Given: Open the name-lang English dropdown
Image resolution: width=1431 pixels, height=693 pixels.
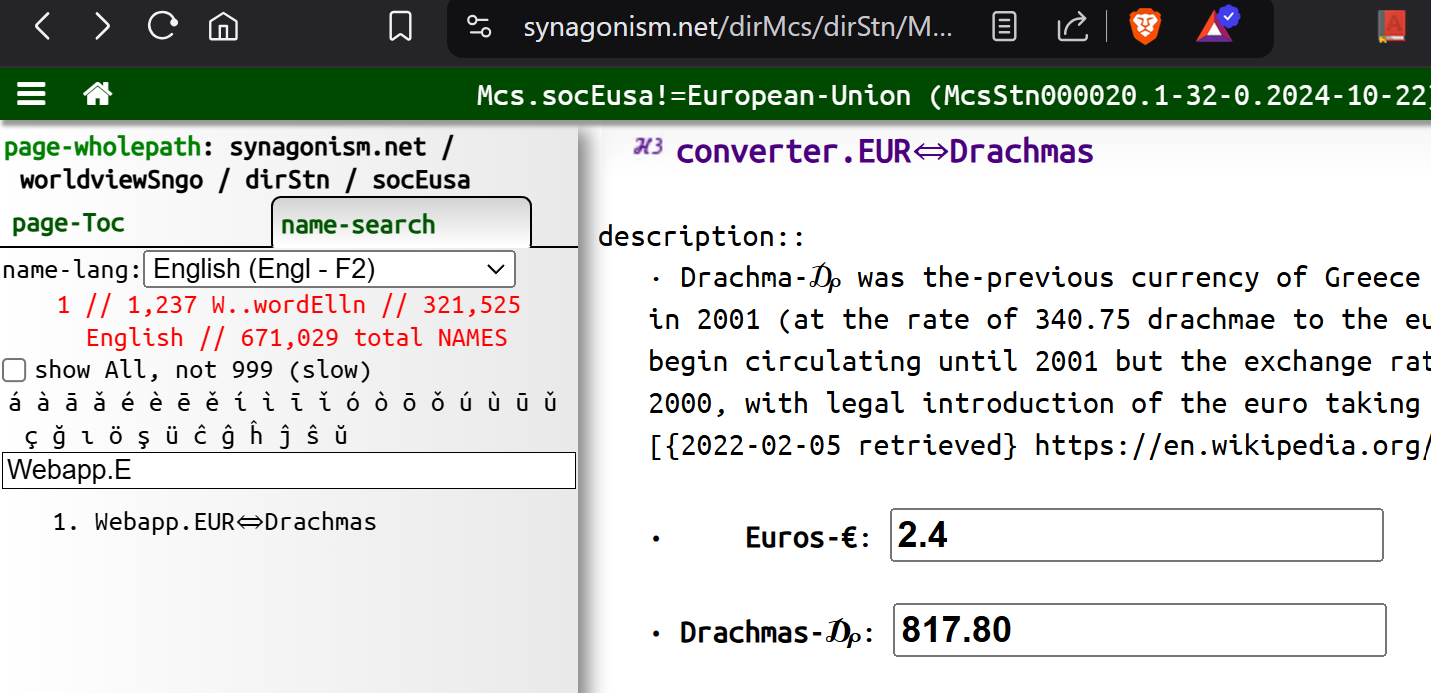Looking at the screenshot, I should 330,269.
